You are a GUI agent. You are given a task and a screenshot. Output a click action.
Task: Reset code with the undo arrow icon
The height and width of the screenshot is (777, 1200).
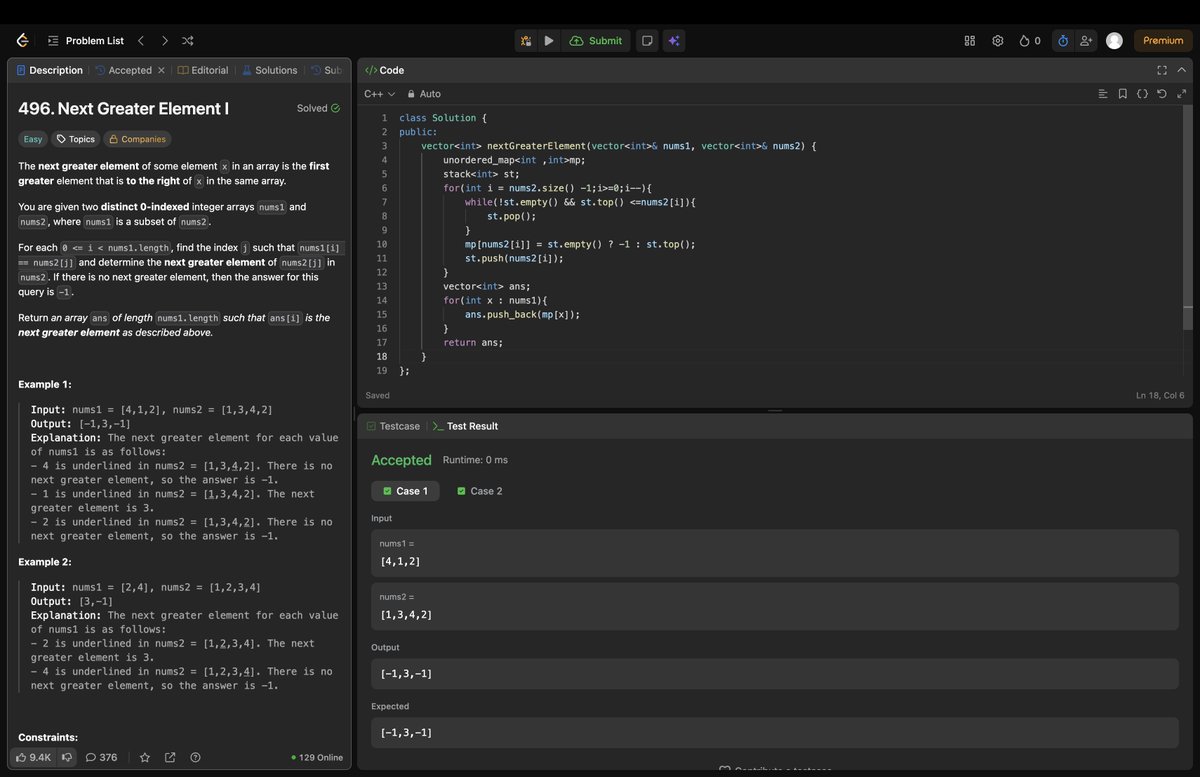[1161, 94]
